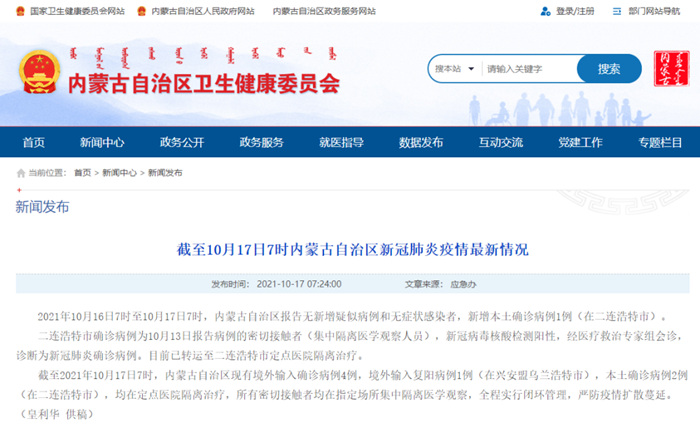Click the 请输入关键字 search input field

click(528, 69)
